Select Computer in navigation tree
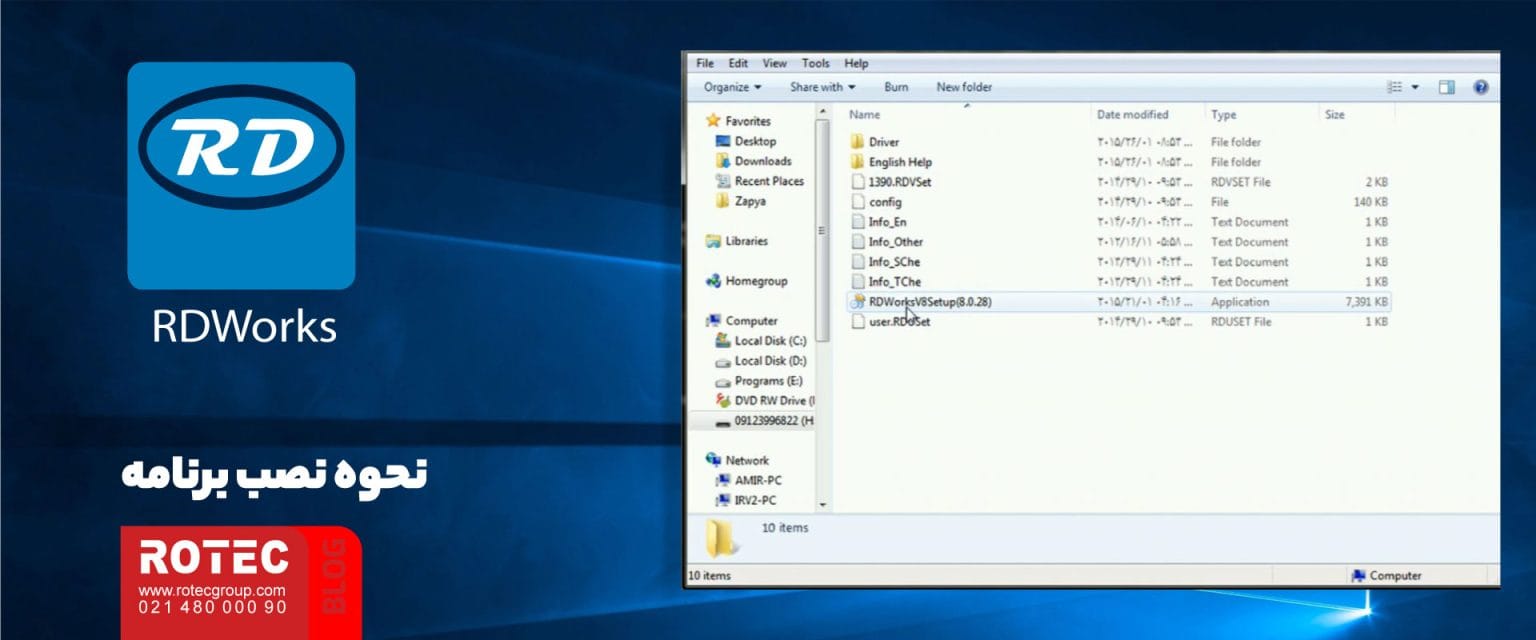Screen dimensions: 1536x640 click(x=751, y=321)
